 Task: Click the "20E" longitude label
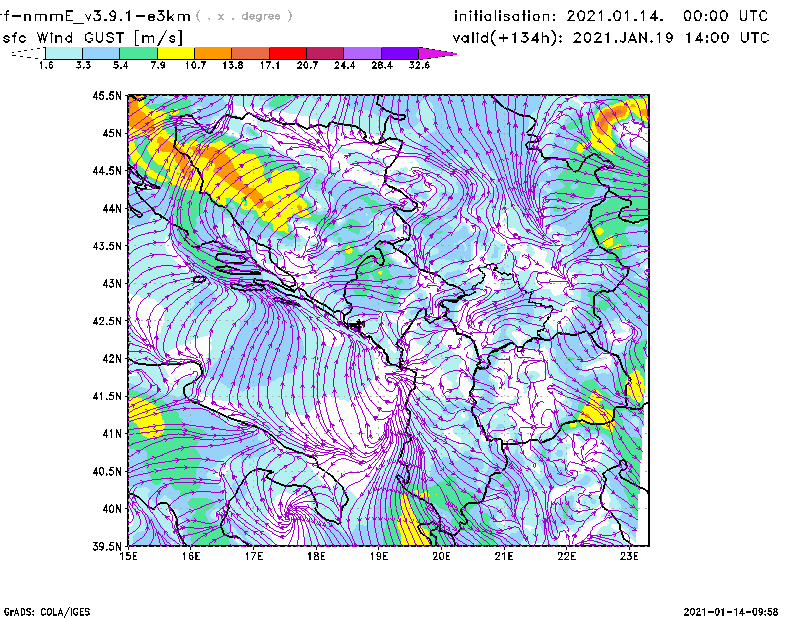pos(441,557)
